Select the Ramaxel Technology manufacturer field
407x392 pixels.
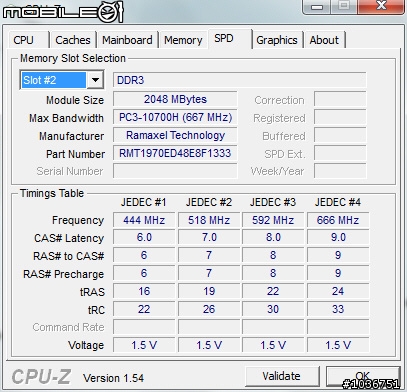[175, 135]
